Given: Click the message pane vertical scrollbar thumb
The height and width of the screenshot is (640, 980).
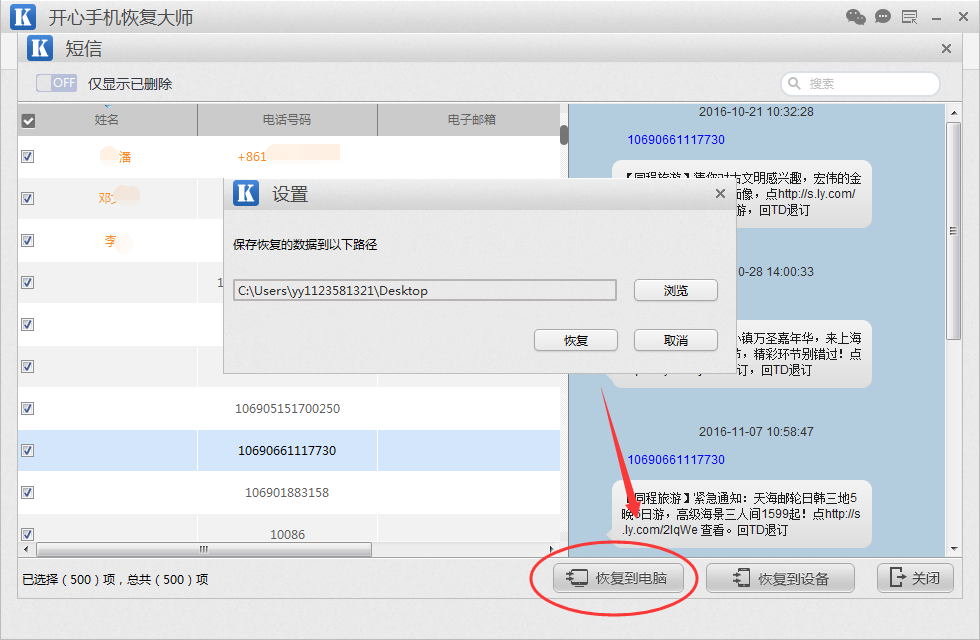Looking at the screenshot, I should point(954,231).
